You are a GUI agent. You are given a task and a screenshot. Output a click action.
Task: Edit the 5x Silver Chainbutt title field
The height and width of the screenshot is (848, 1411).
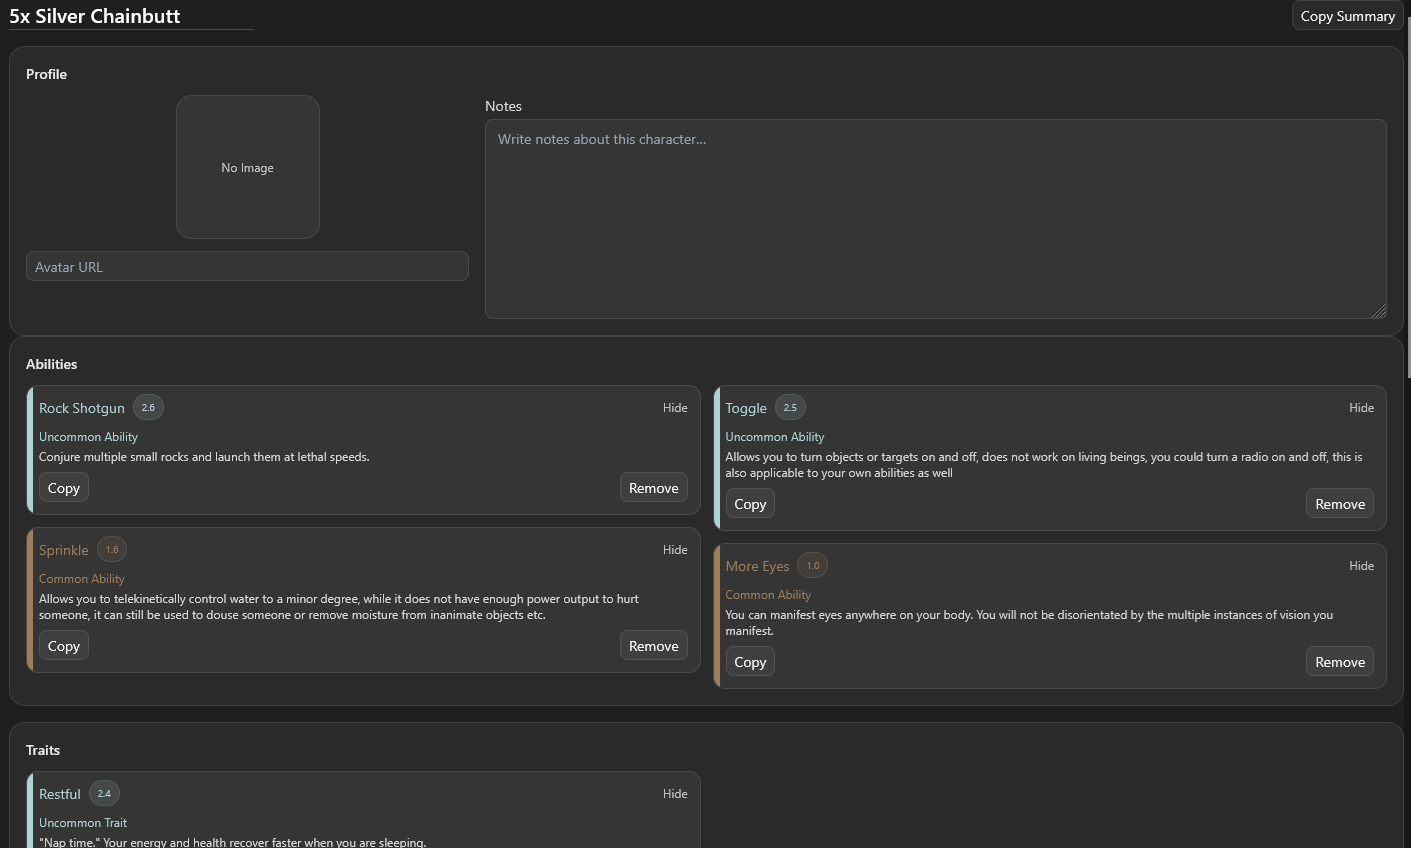[131, 16]
